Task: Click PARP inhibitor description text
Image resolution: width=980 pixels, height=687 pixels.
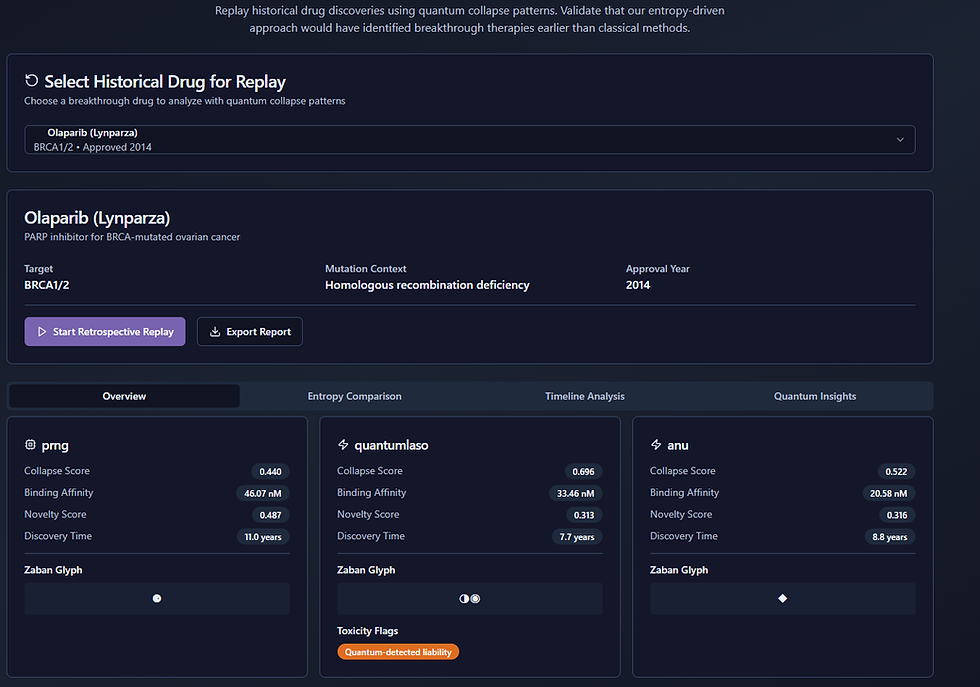Action: [x=132, y=237]
